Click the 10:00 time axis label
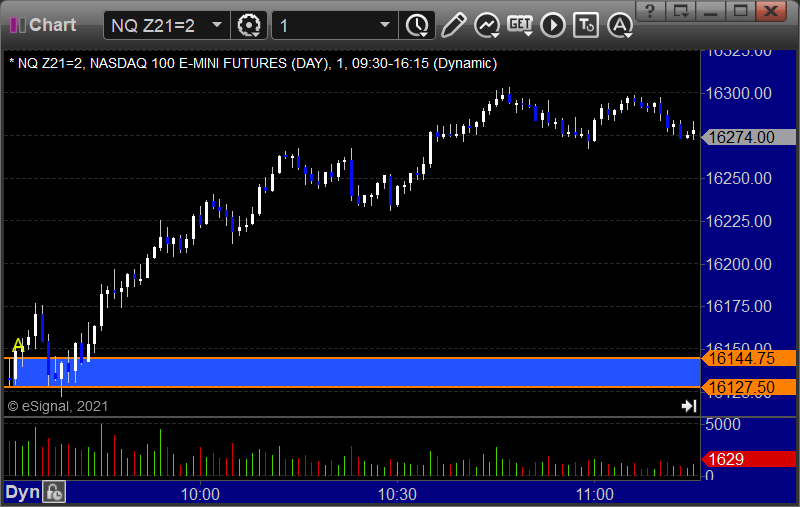The width and height of the screenshot is (800, 507). [x=200, y=494]
